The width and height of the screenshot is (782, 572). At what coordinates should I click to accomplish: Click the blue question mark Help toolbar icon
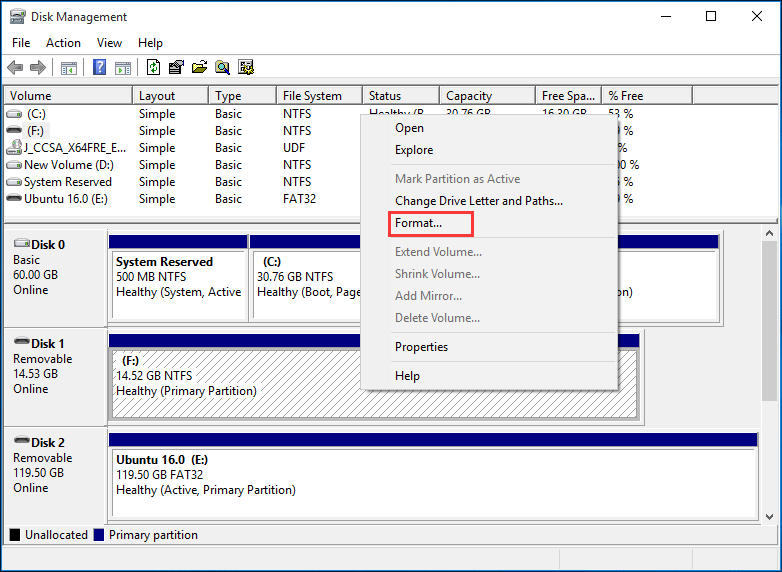pos(100,67)
